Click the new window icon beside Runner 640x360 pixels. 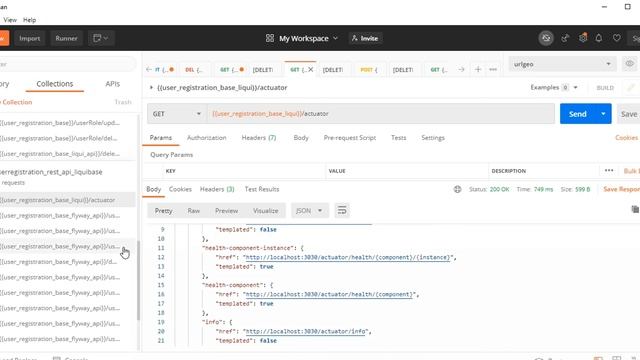pos(101,38)
